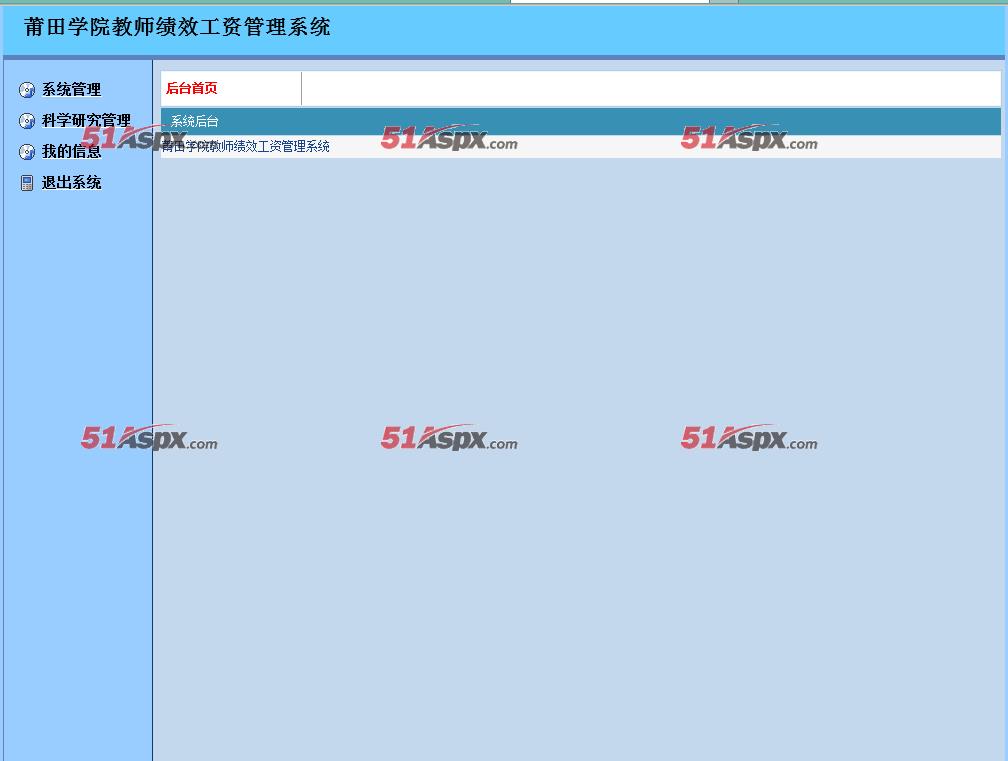This screenshot has height=761, width=1008.
Task: Click the disc icon beside 我的信息
Action: (x=27, y=152)
